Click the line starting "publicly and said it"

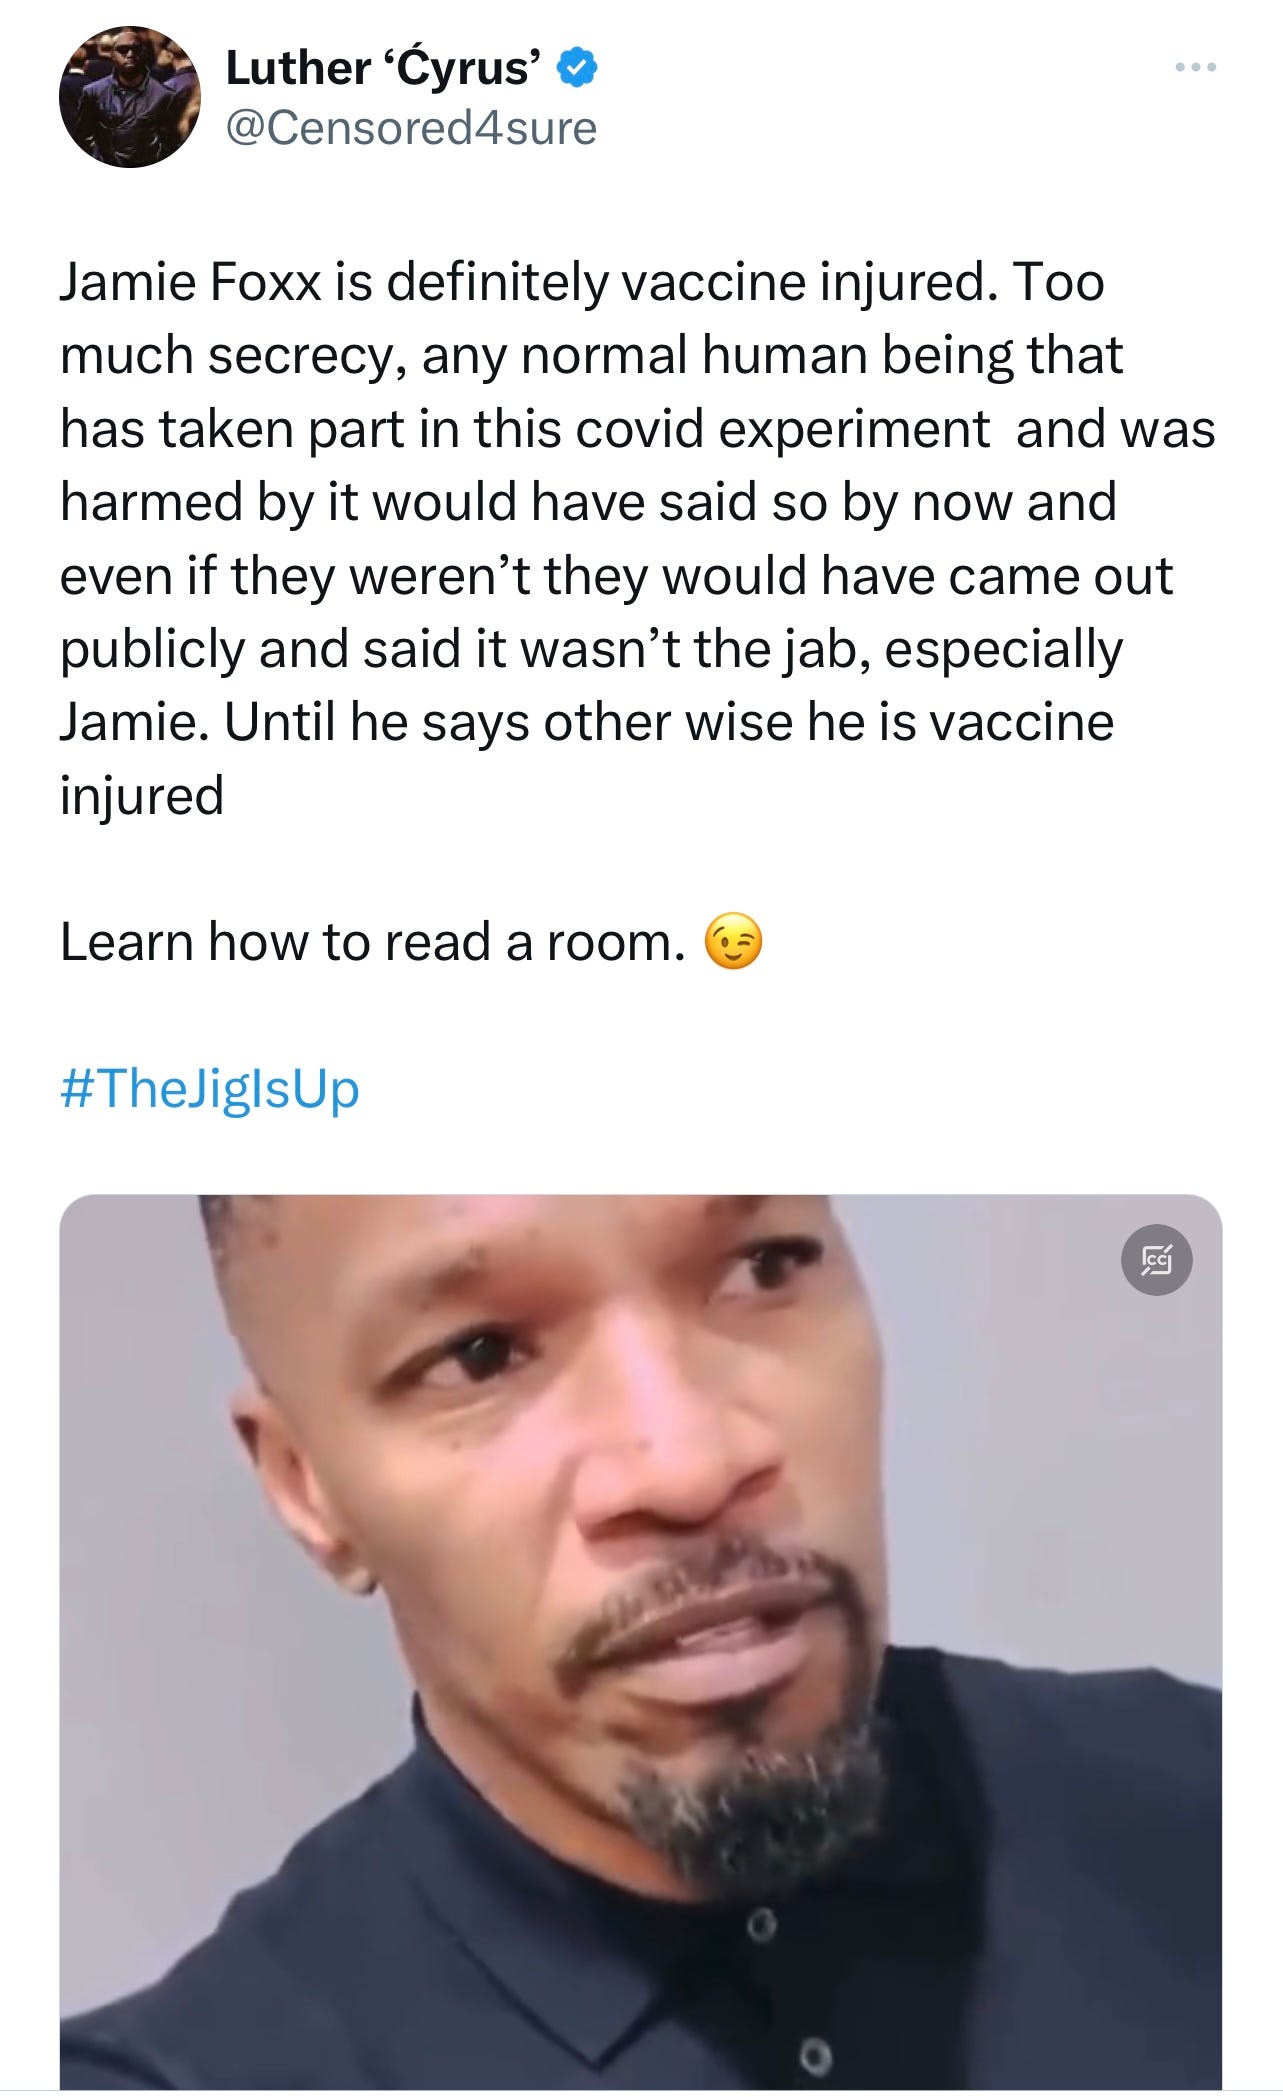(x=591, y=649)
